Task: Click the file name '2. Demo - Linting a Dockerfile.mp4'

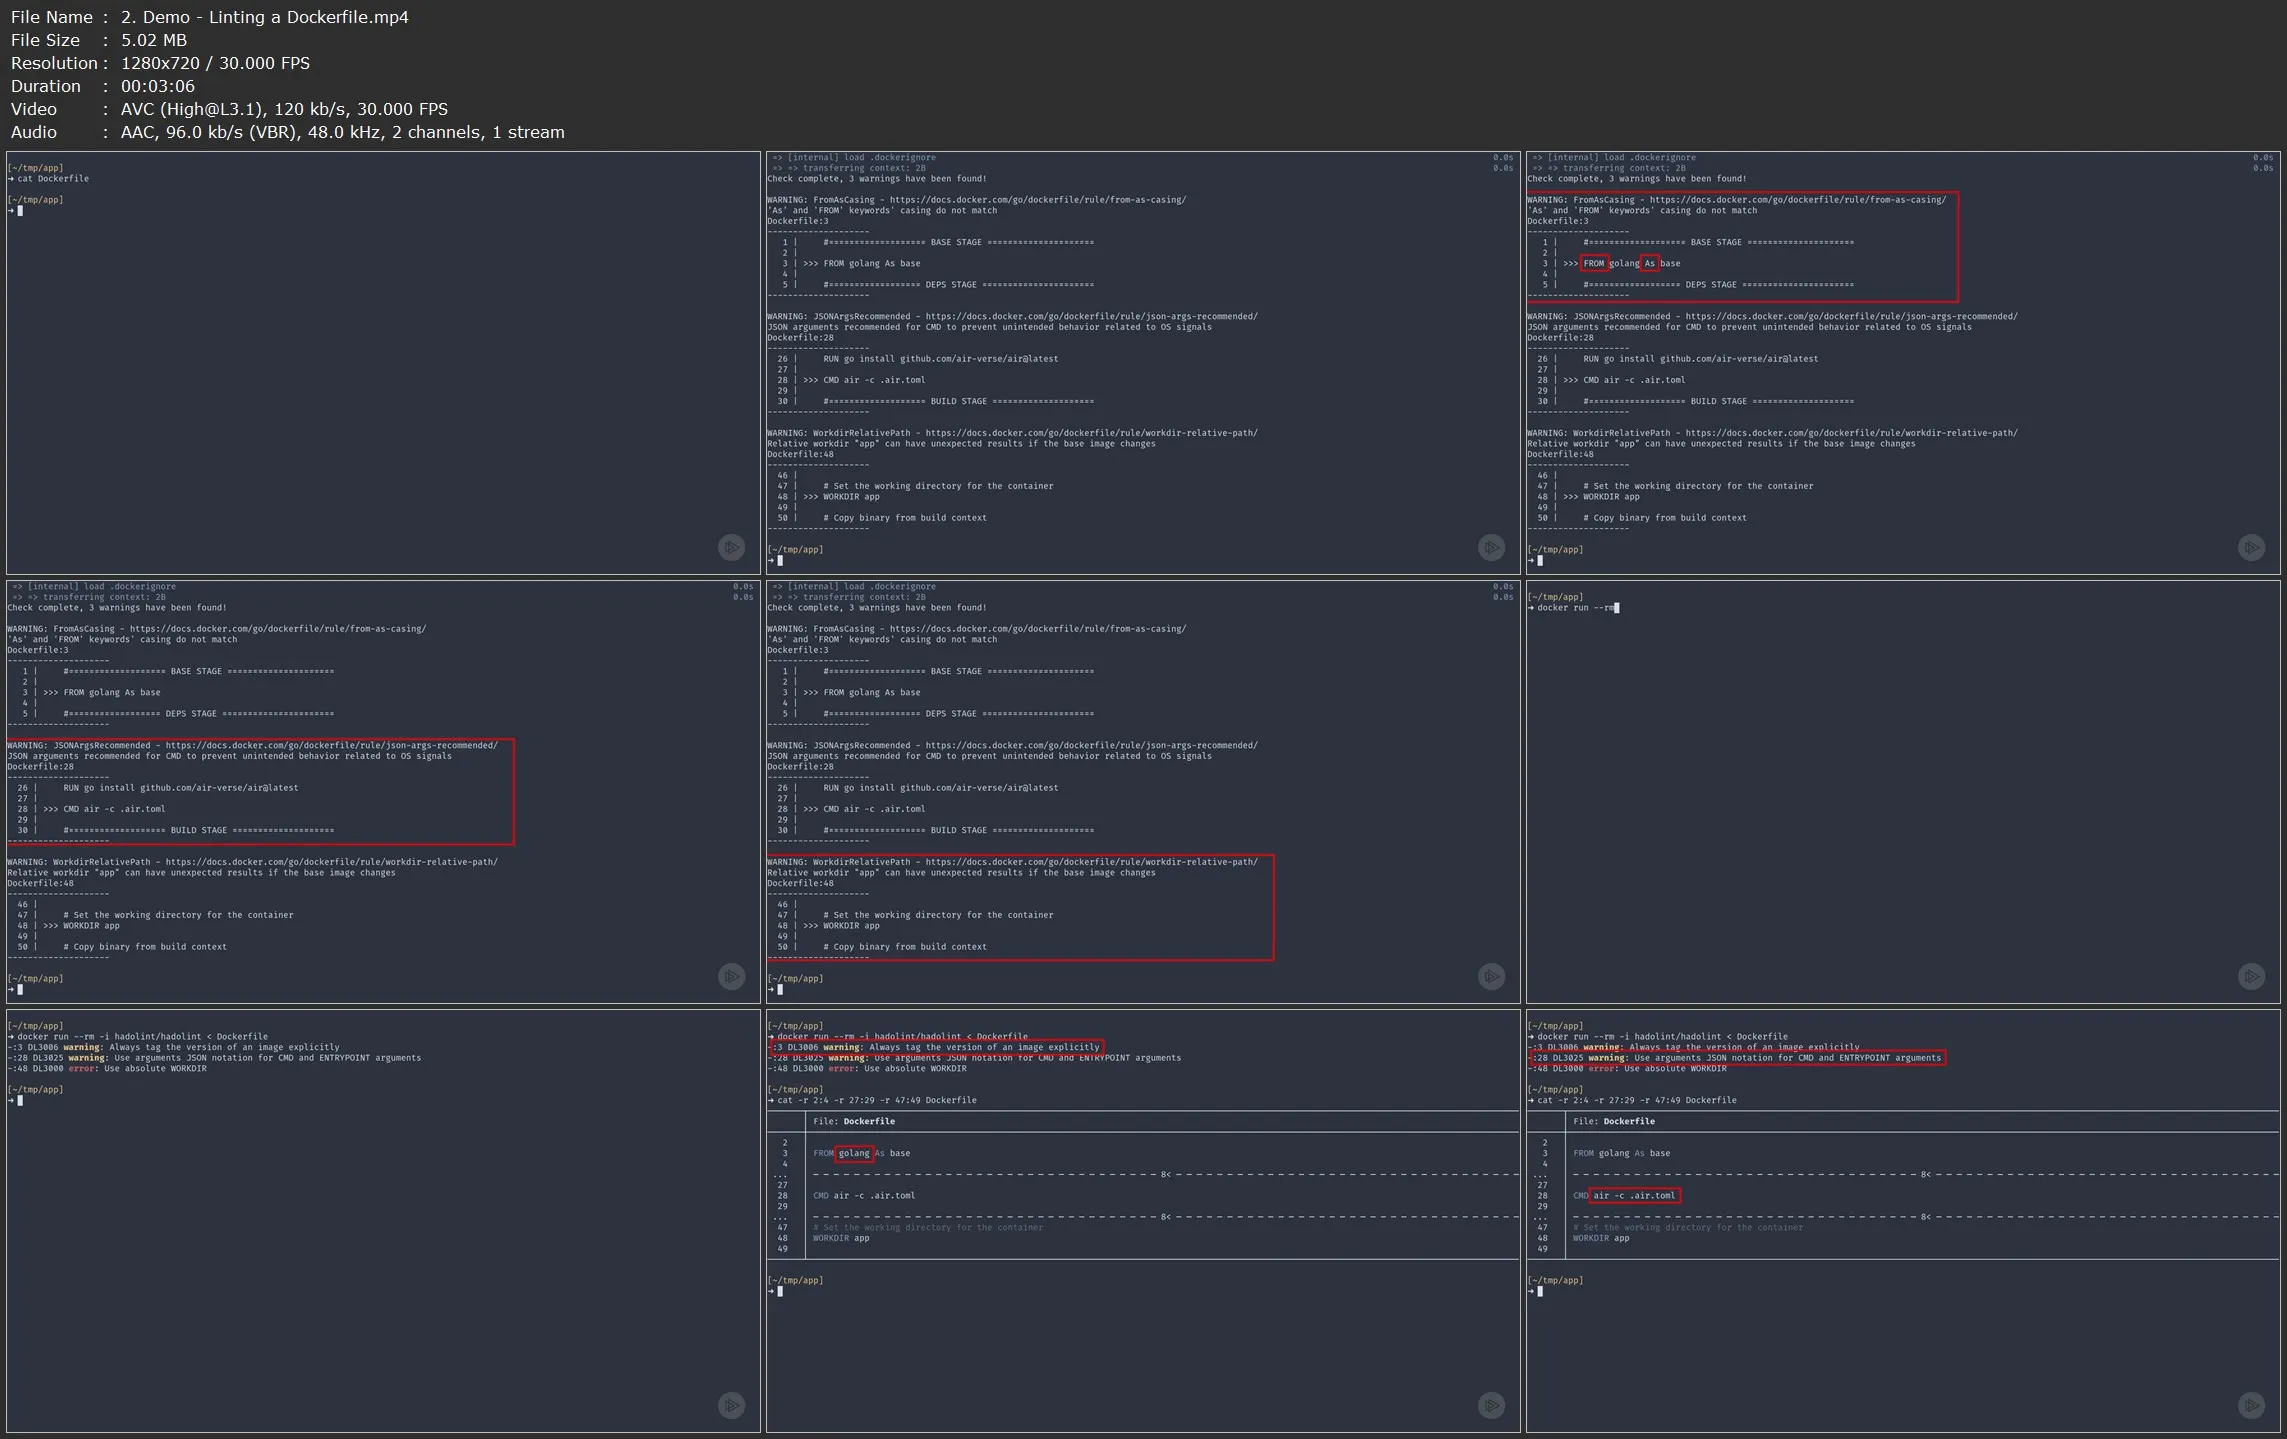Action: [264, 17]
